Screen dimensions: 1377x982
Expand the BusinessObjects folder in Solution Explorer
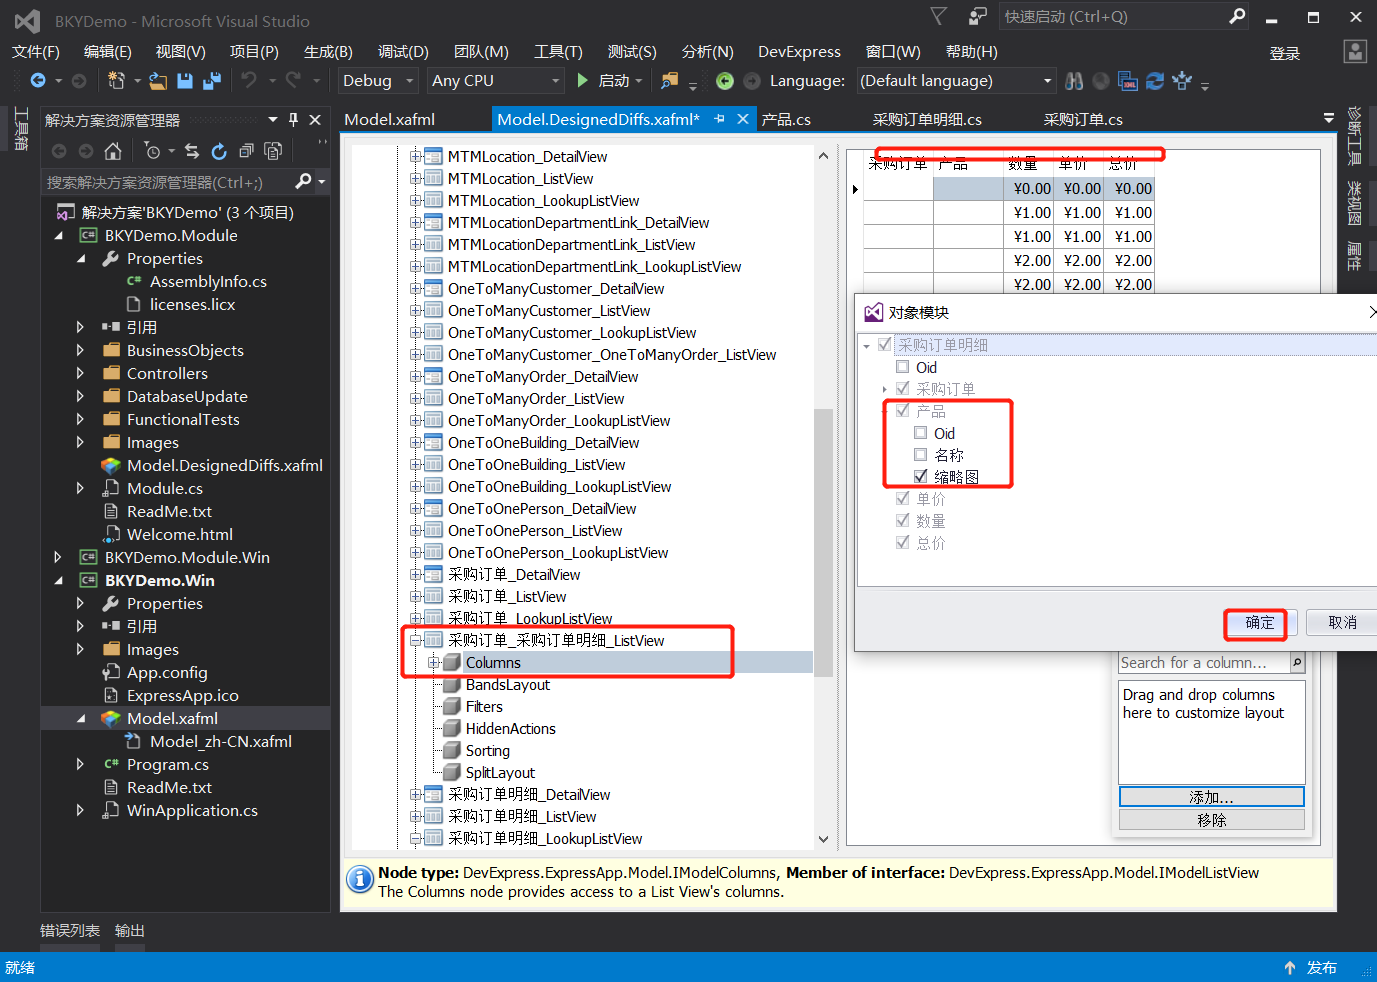(80, 350)
